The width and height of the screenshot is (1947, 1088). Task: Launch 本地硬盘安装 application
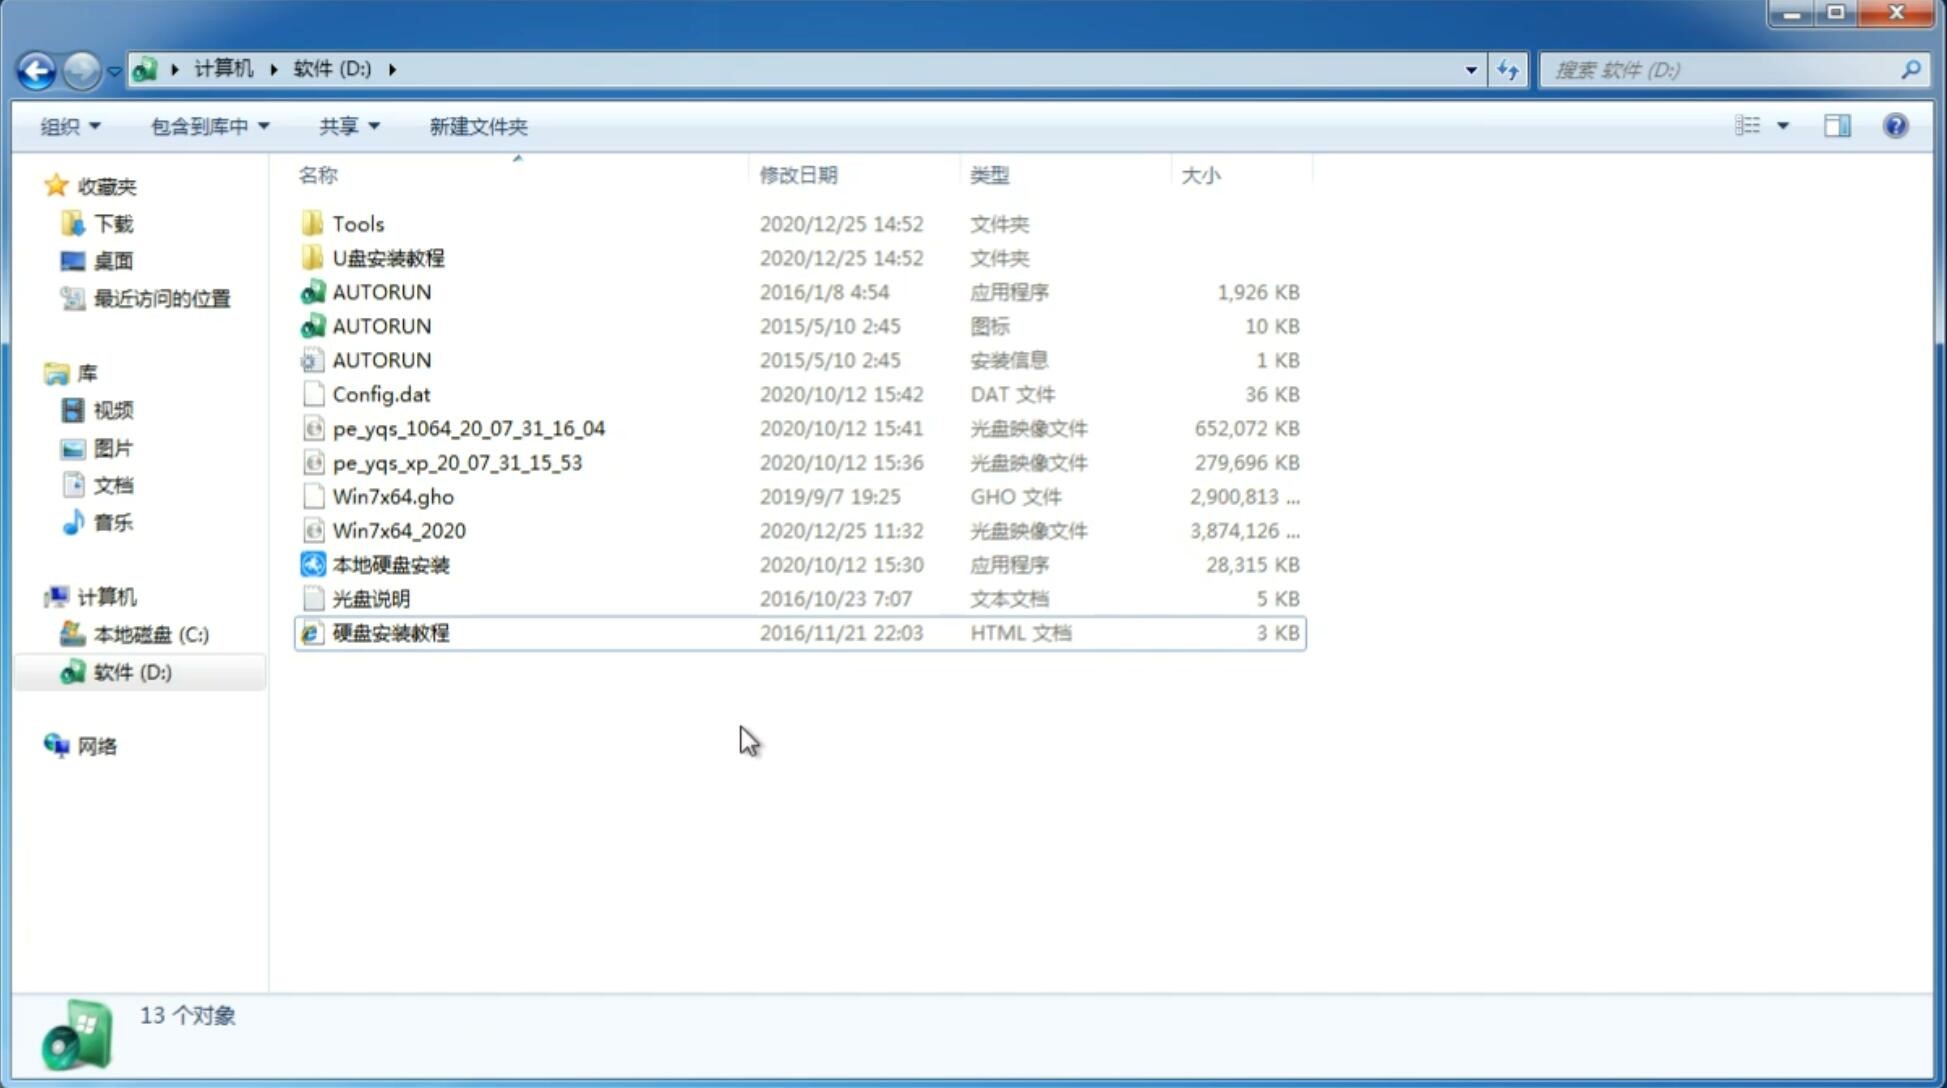click(389, 564)
